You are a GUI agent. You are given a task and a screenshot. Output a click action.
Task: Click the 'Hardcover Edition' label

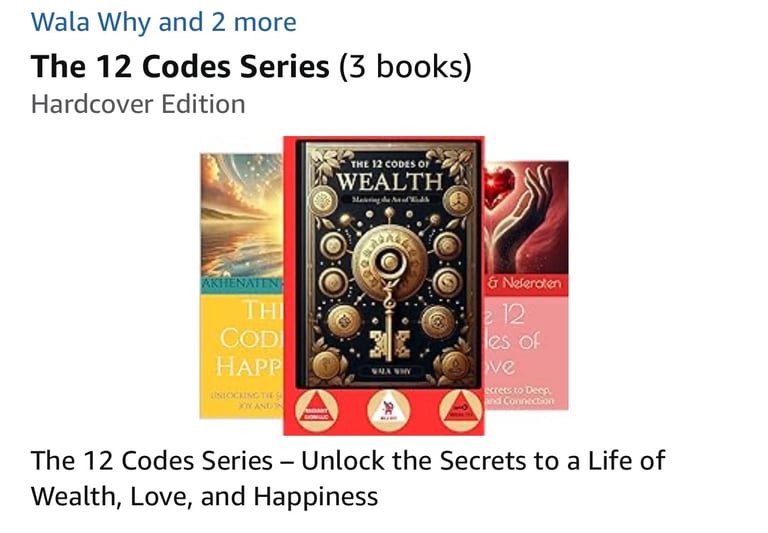pyautogui.click(x=138, y=104)
